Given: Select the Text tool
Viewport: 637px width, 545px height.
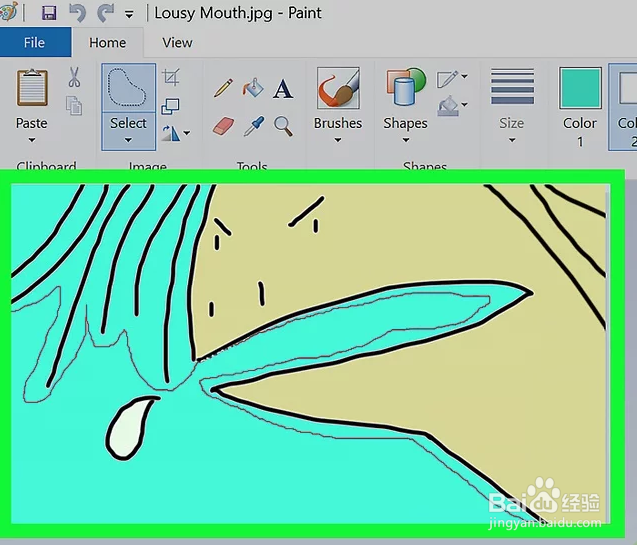Looking at the screenshot, I should click(x=283, y=89).
